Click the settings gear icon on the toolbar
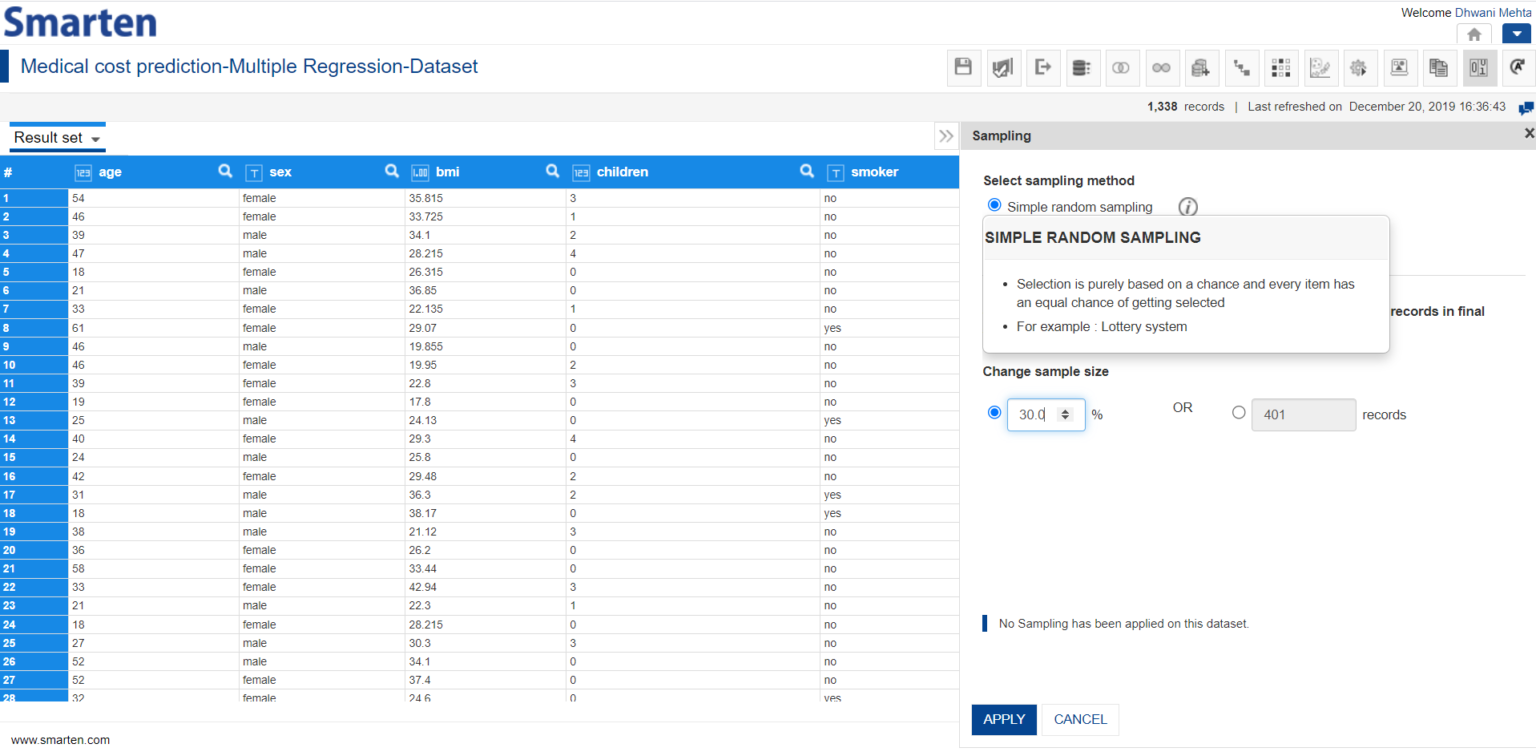 1359,67
